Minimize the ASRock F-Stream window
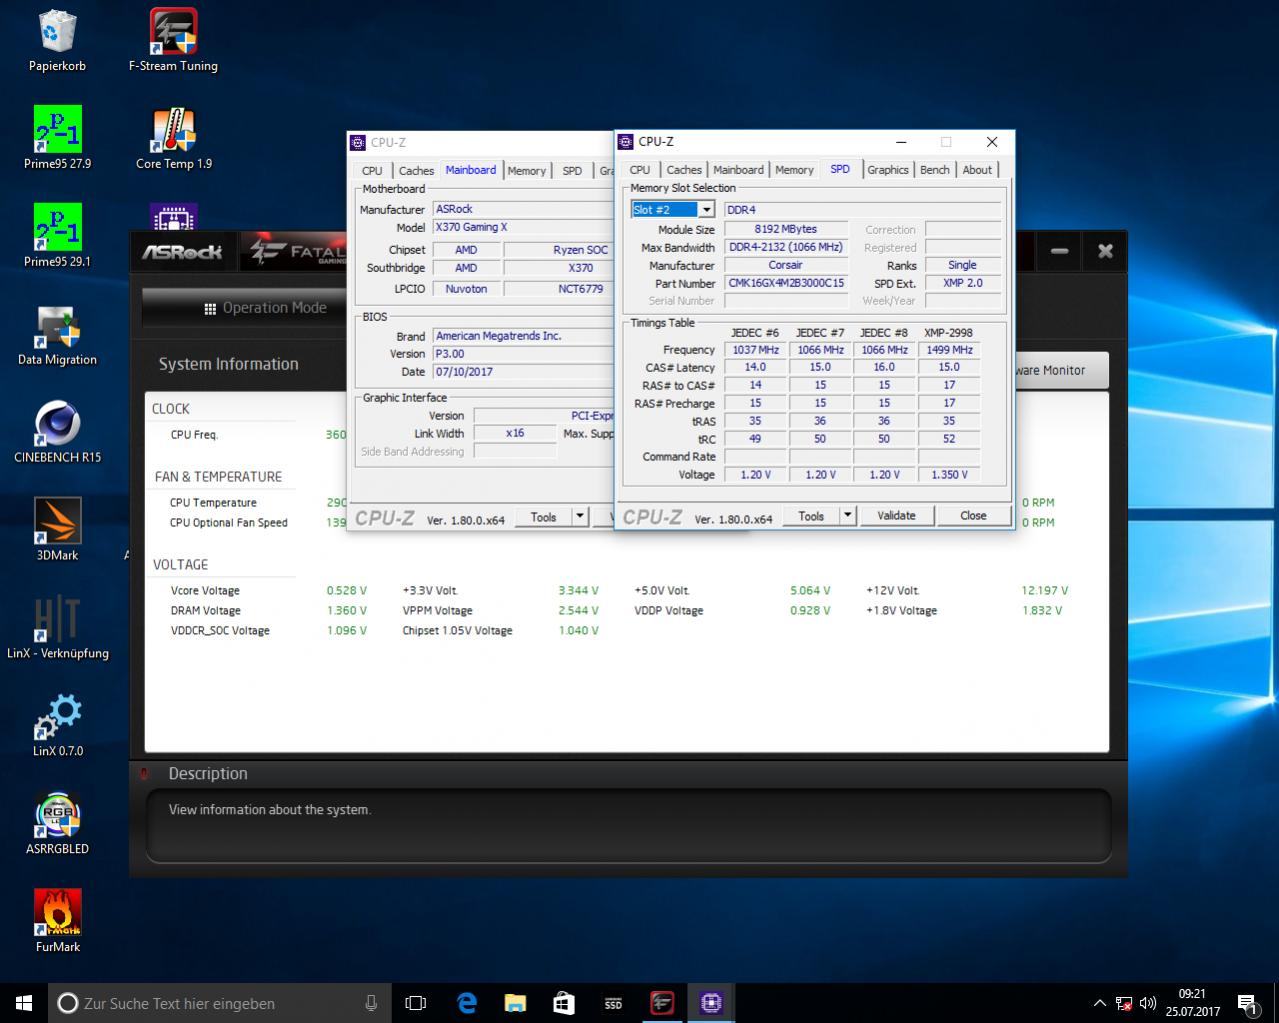This screenshot has width=1279, height=1023. [x=1060, y=251]
